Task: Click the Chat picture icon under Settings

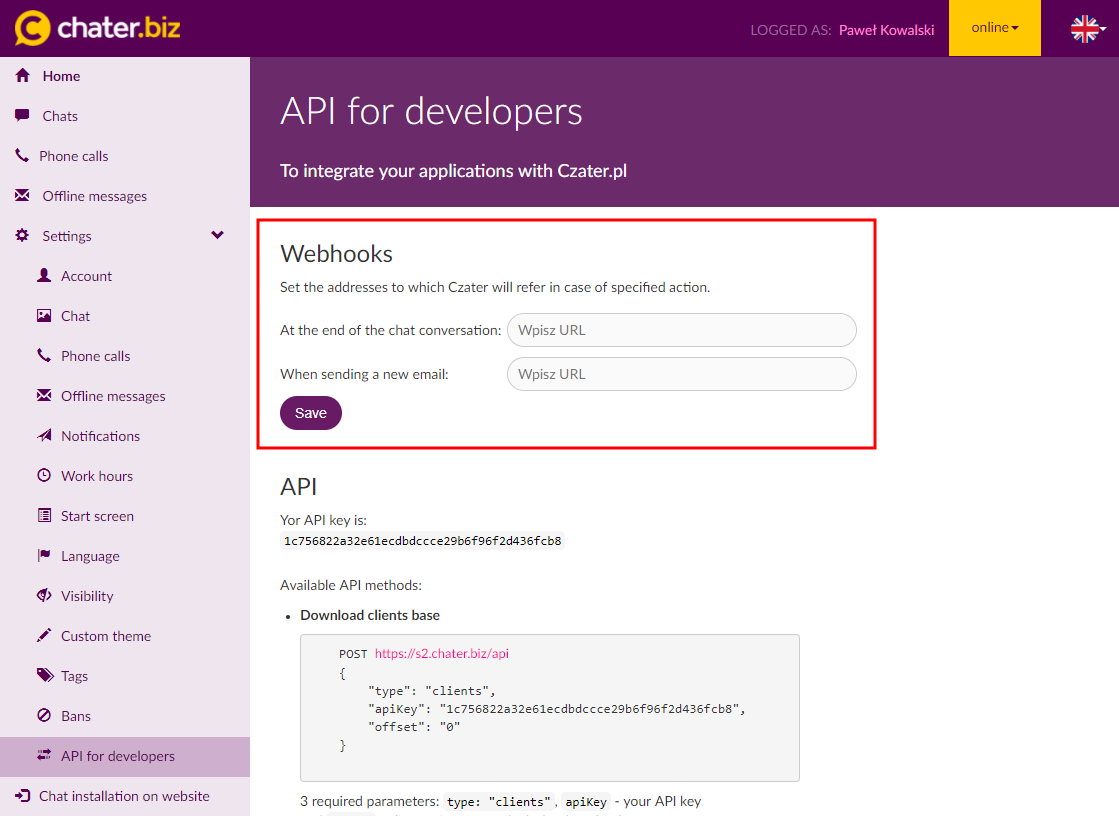Action: tap(44, 315)
